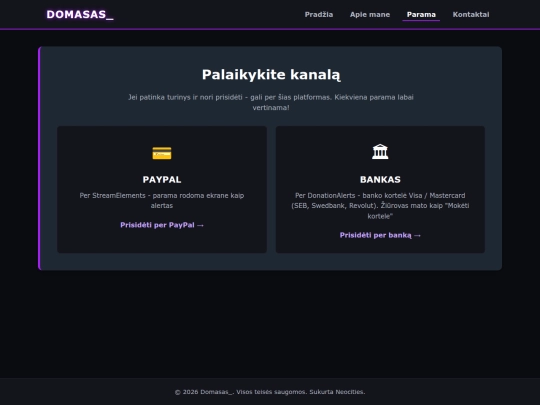Open the Pradžia menu item
The height and width of the screenshot is (405, 540).
point(319,14)
